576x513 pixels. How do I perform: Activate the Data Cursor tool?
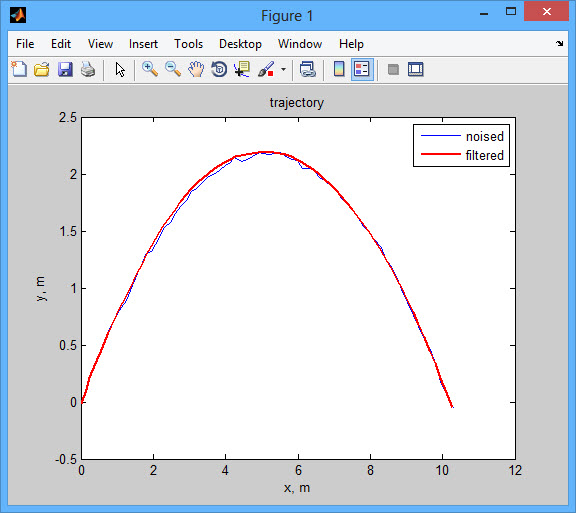[242, 69]
